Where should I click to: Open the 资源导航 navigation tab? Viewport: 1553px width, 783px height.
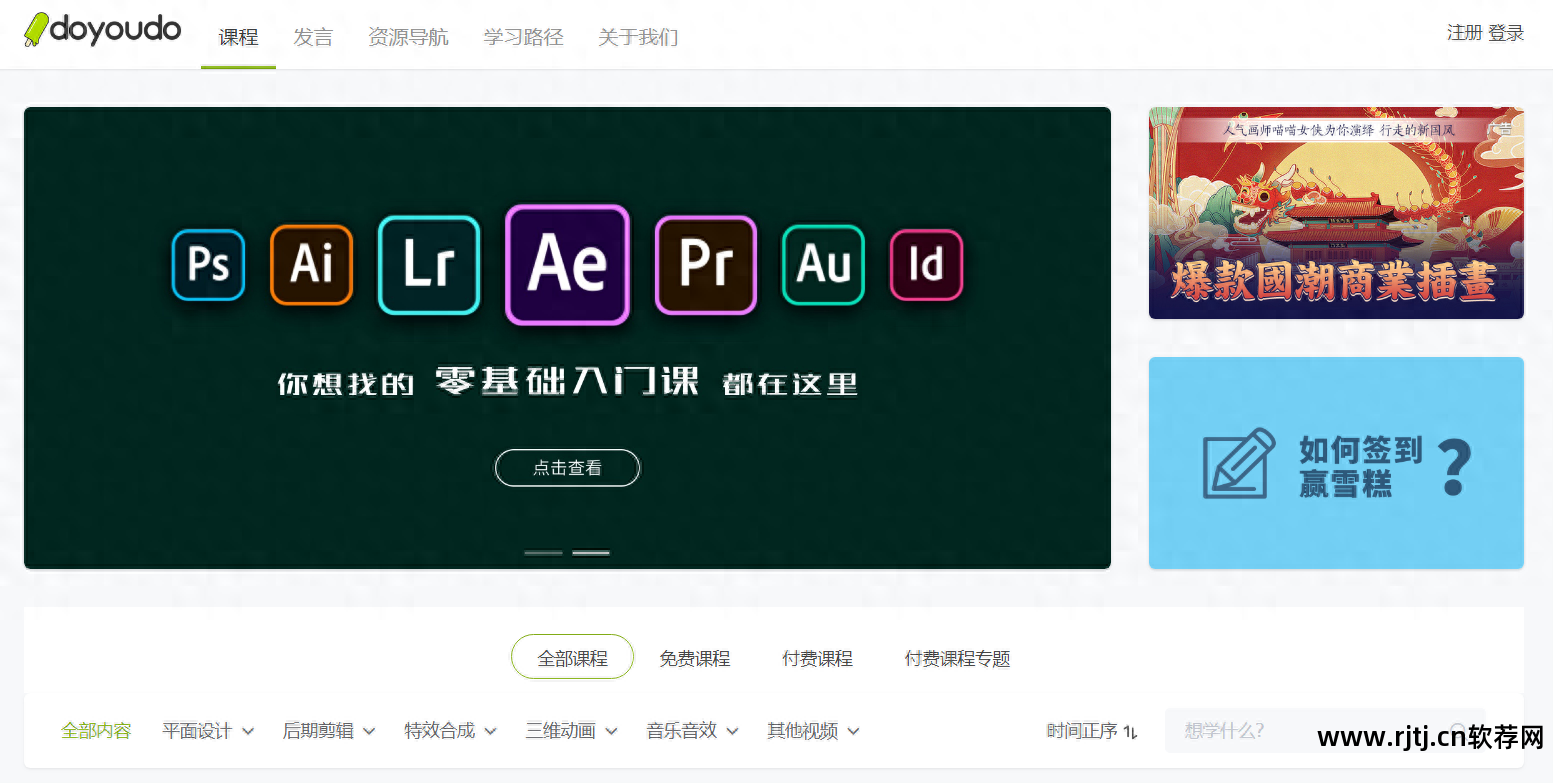pos(408,37)
